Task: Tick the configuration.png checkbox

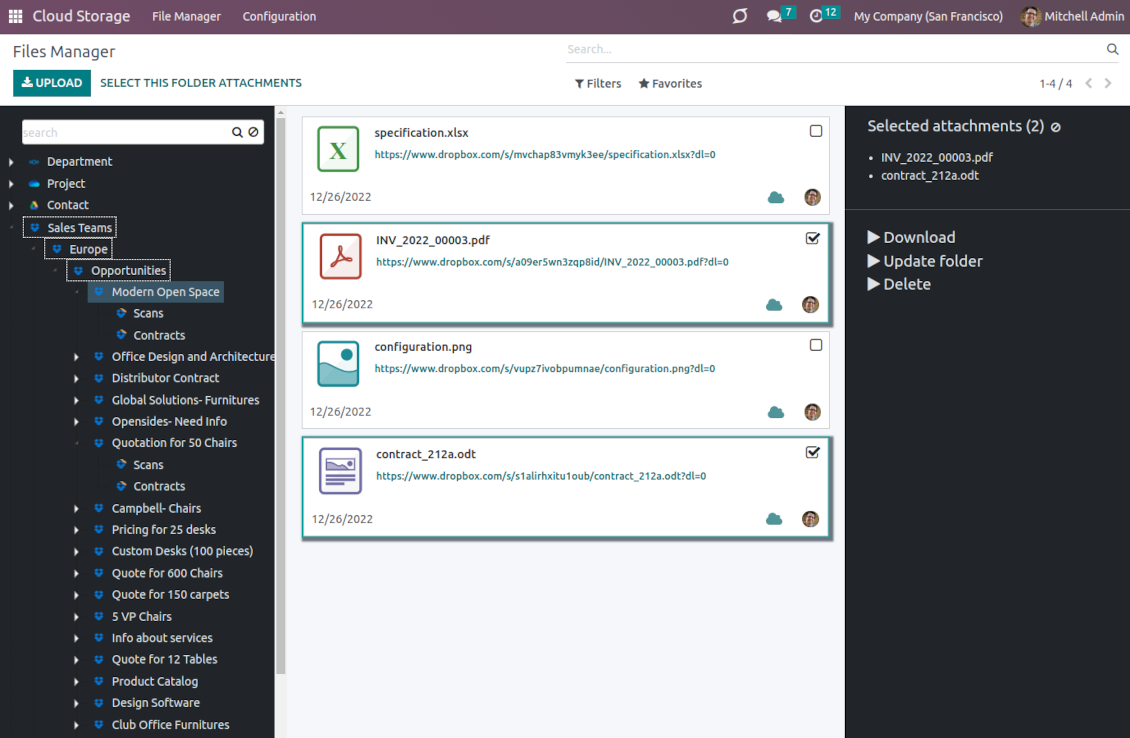Action: 816,345
